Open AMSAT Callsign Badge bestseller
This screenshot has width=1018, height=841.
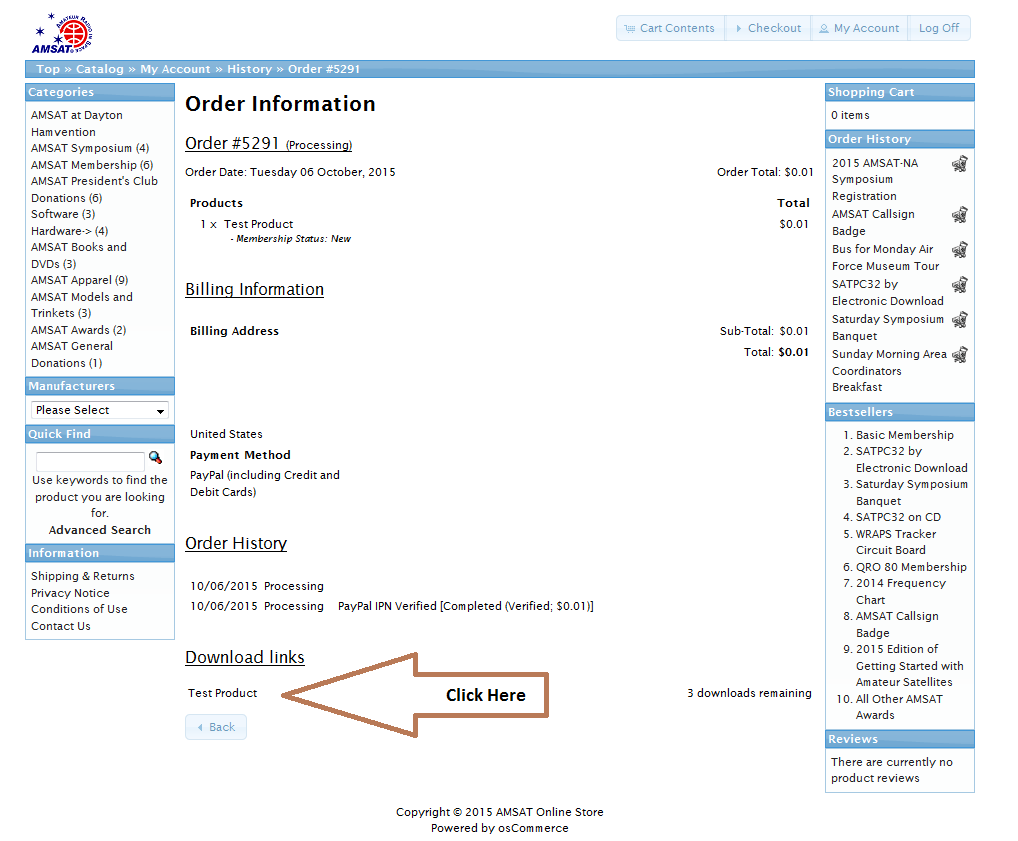pos(897,624)
